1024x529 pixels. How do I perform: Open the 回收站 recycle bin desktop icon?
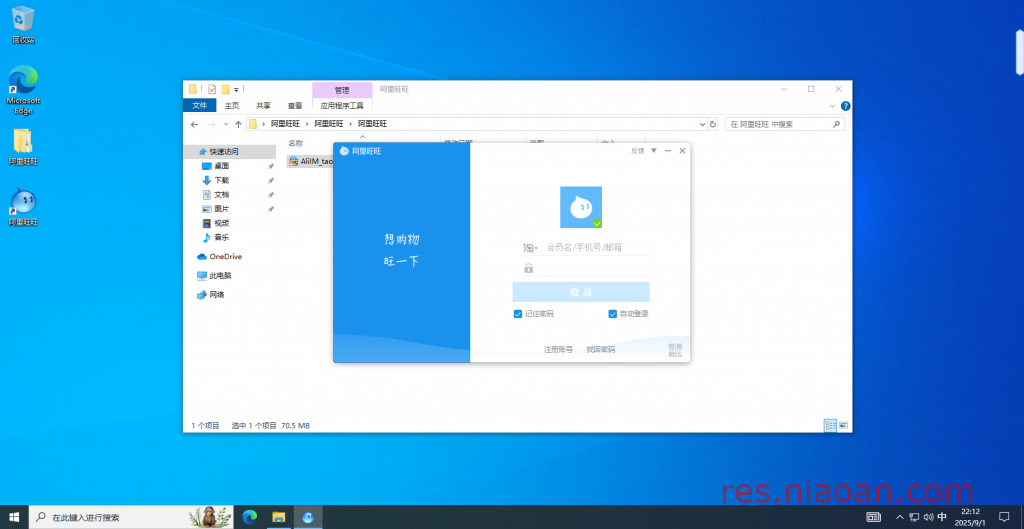(x=23, y=26)
